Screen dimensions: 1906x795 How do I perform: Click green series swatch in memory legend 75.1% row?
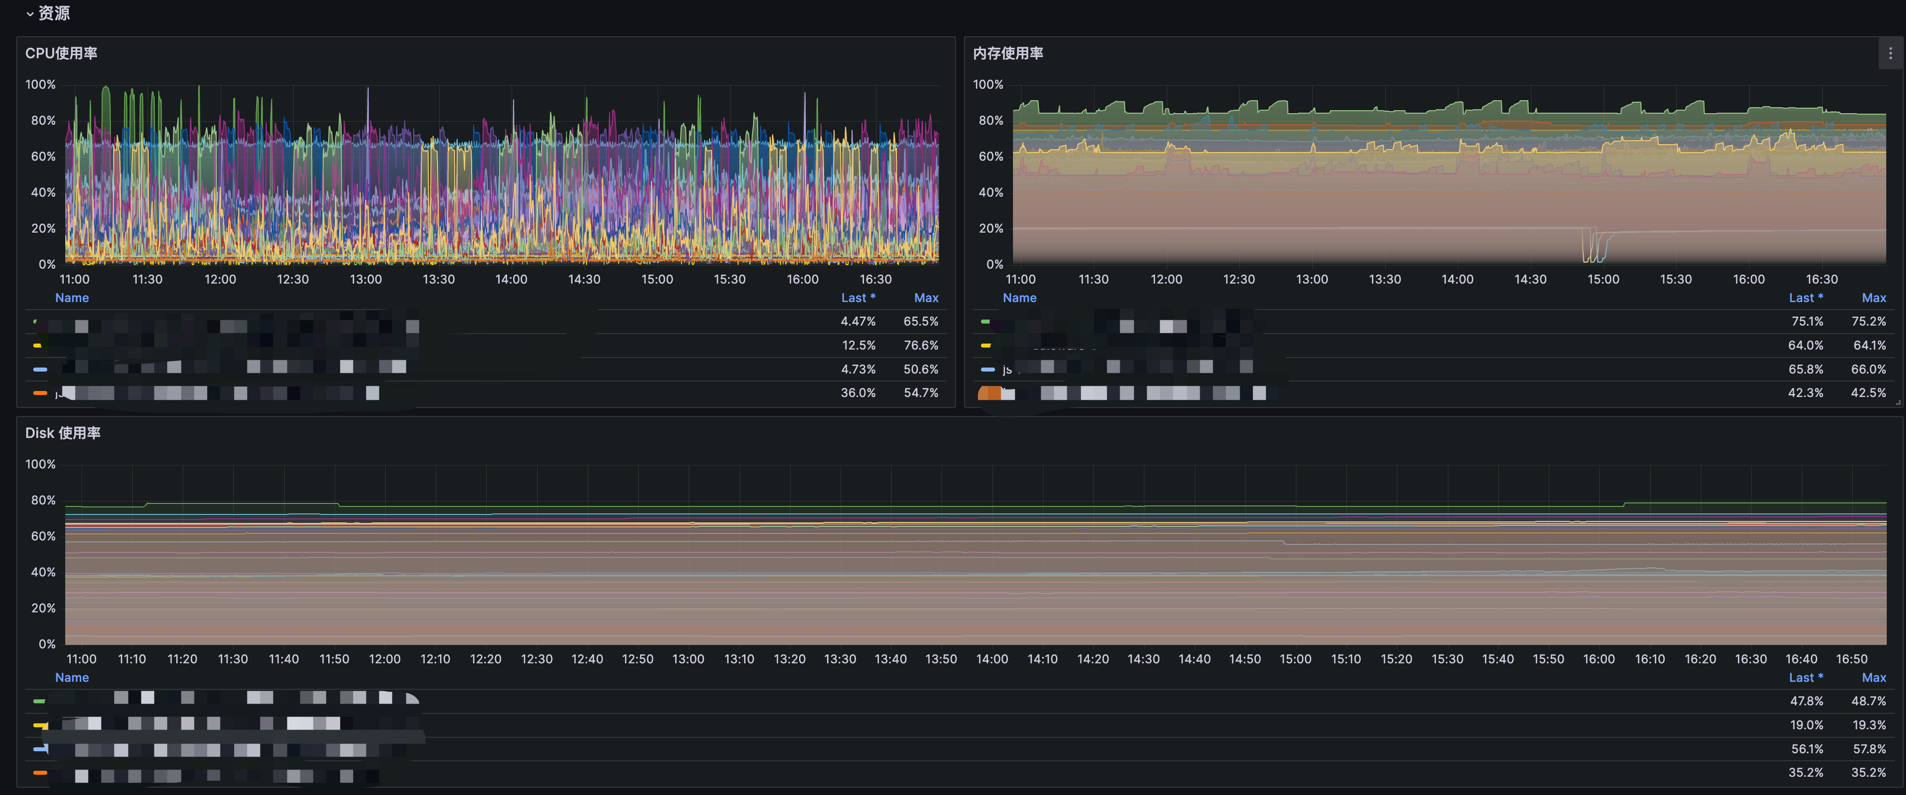coord(986,322)
